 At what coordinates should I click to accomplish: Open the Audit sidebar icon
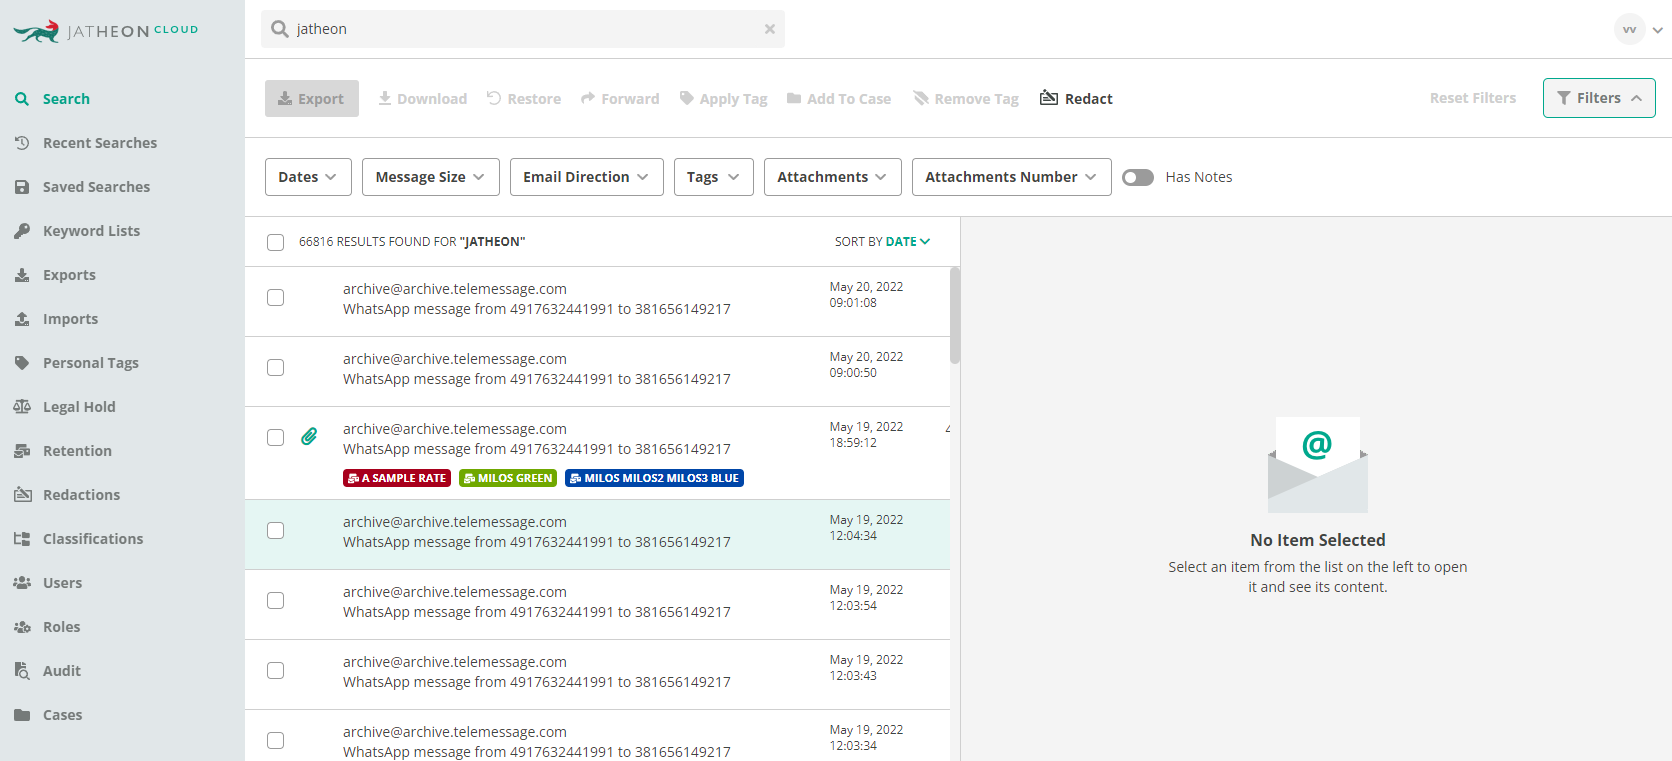[x=22, y=671]
